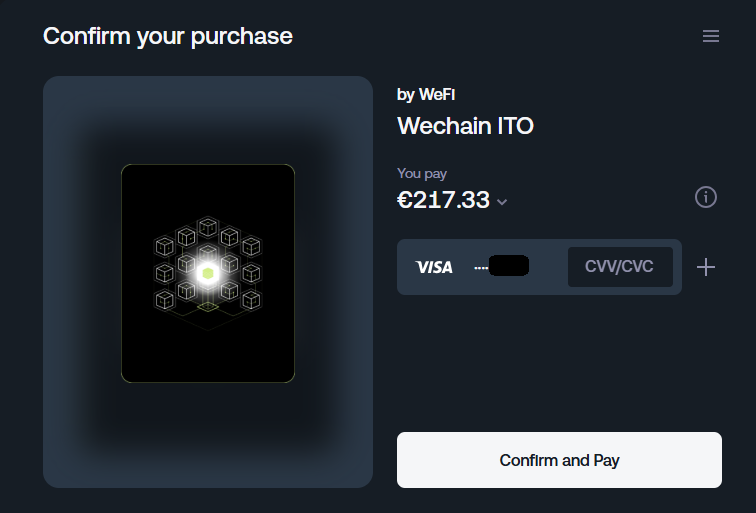
Task: Focus the CVV/CVC input field
Action: pyautogui.click(x=620, y=267)
